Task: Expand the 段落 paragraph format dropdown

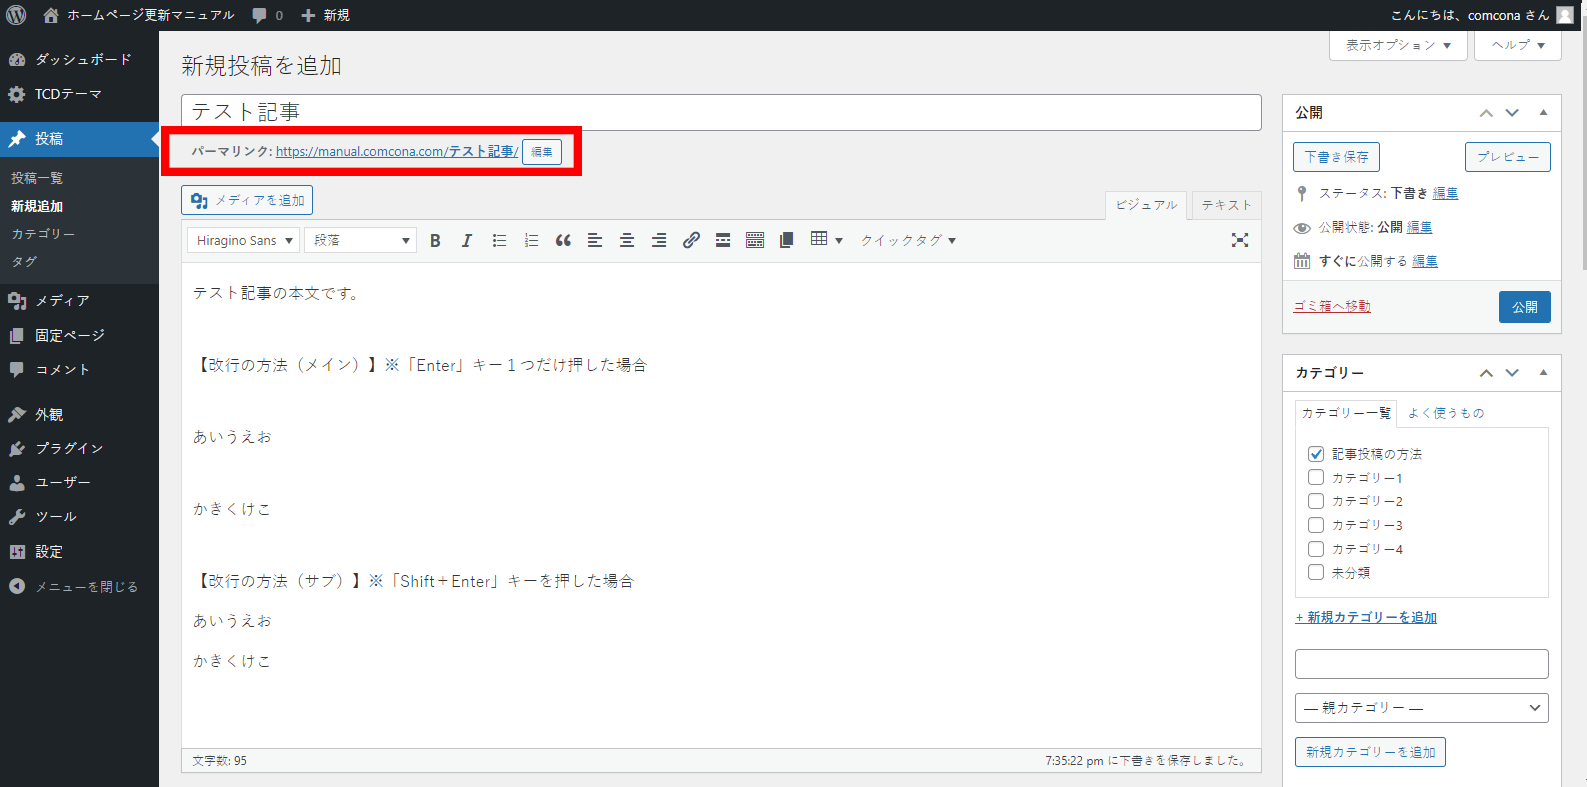Action: (361, 241)
